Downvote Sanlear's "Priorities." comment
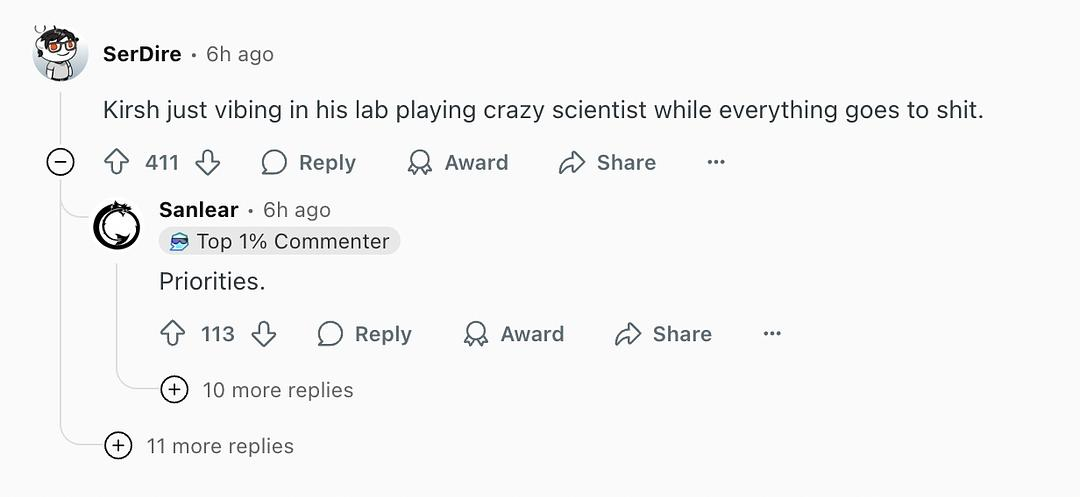This screenshot has height=497, width=1080. pos(263,334)
